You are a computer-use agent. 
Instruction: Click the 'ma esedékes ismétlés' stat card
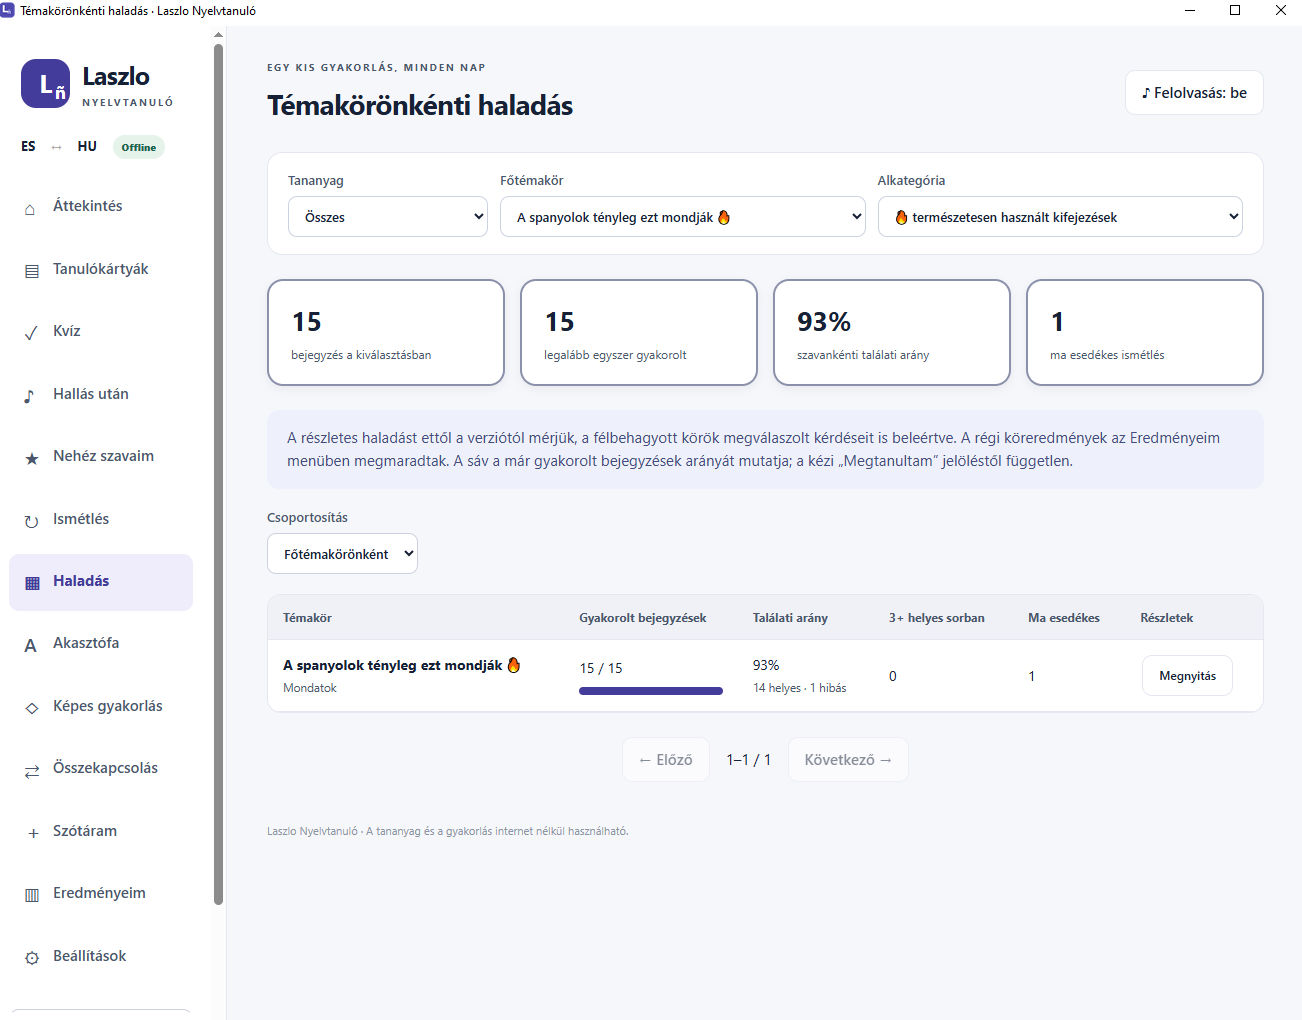click(1145, 332)
